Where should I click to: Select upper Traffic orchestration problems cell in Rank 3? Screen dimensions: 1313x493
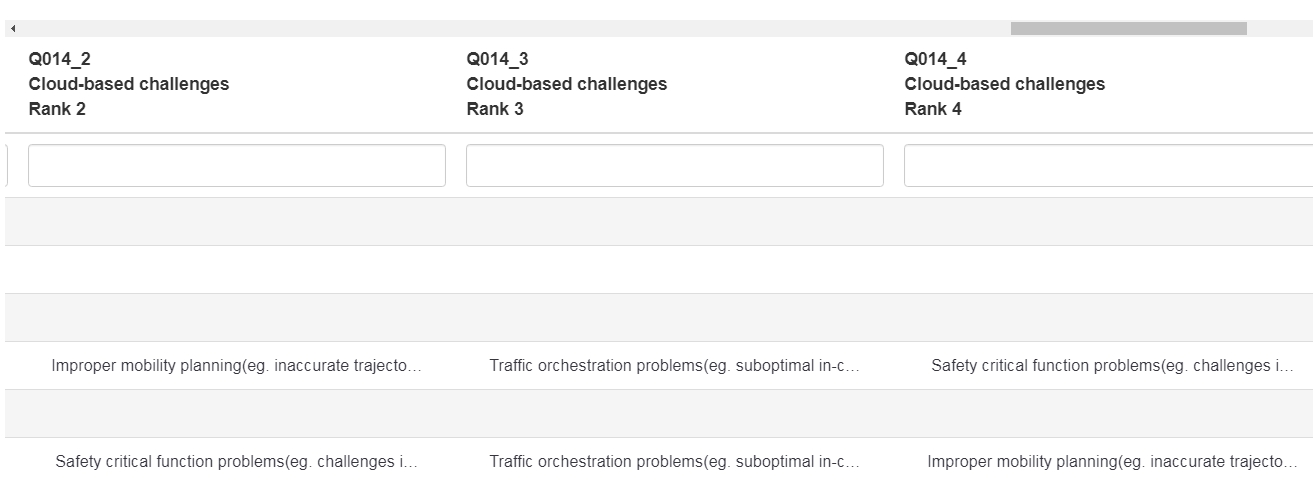tap(675, 366)
